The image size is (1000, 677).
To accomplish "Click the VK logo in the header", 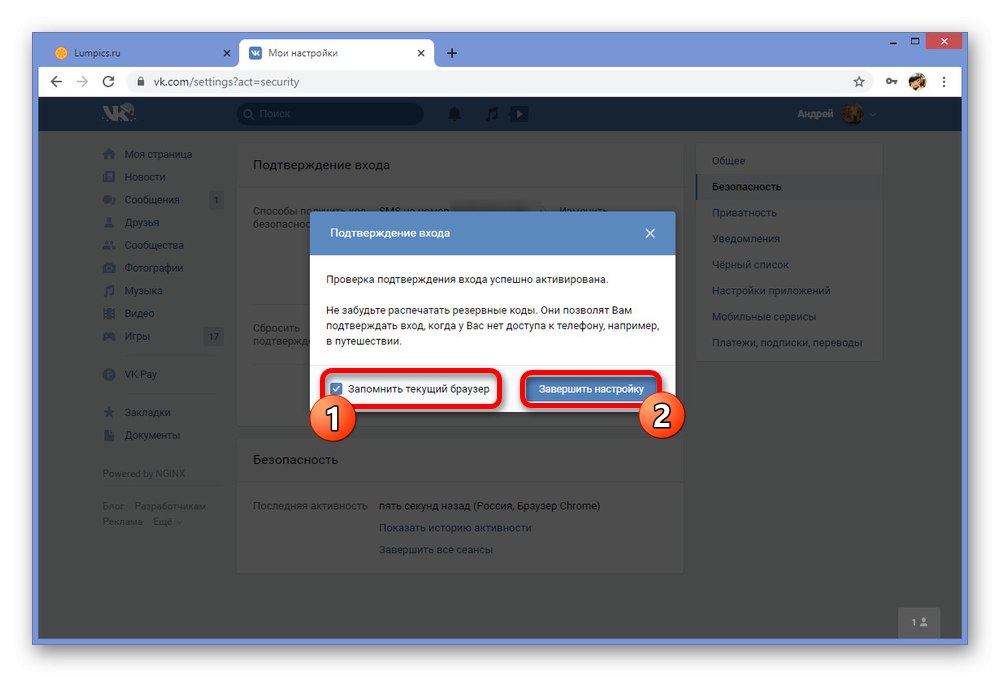I will click(x=118, y=114).
